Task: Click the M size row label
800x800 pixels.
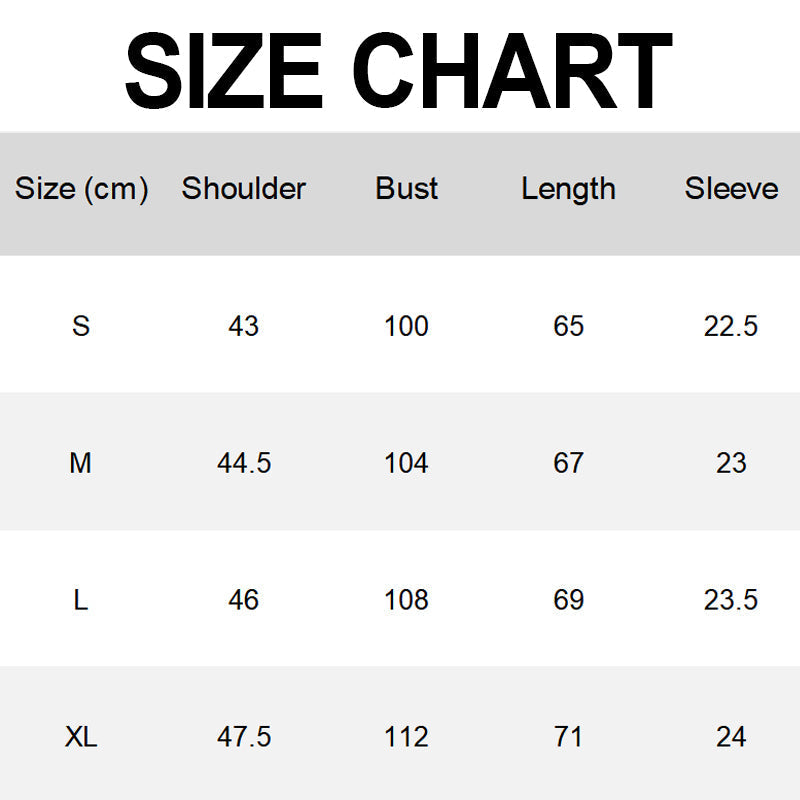Action: pyautogui.click(x=81, y=463)
